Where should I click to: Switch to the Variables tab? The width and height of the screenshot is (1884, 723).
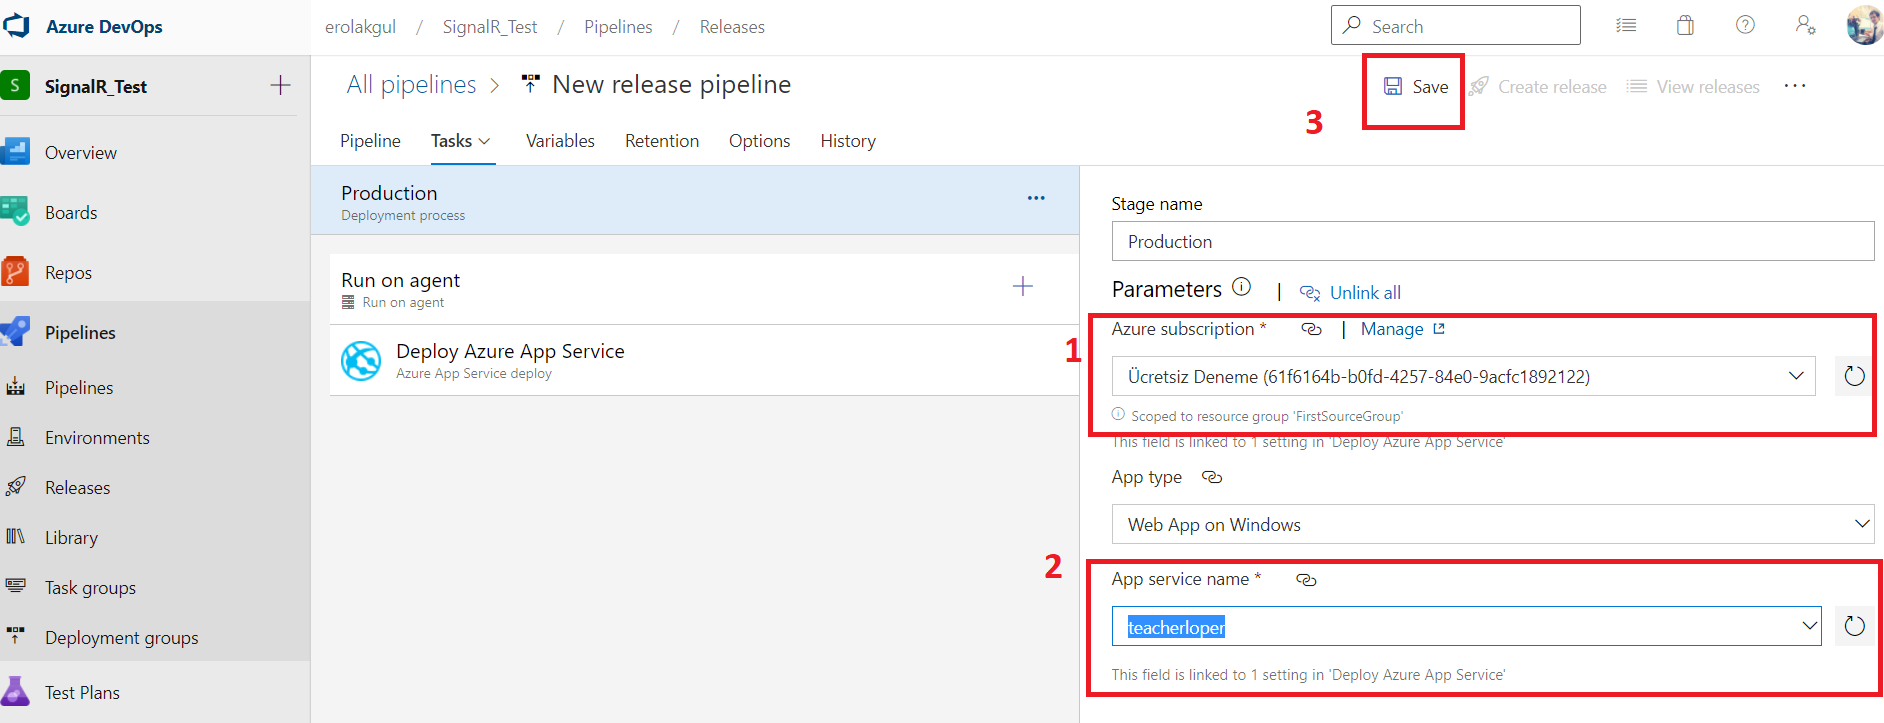[560, 141]
